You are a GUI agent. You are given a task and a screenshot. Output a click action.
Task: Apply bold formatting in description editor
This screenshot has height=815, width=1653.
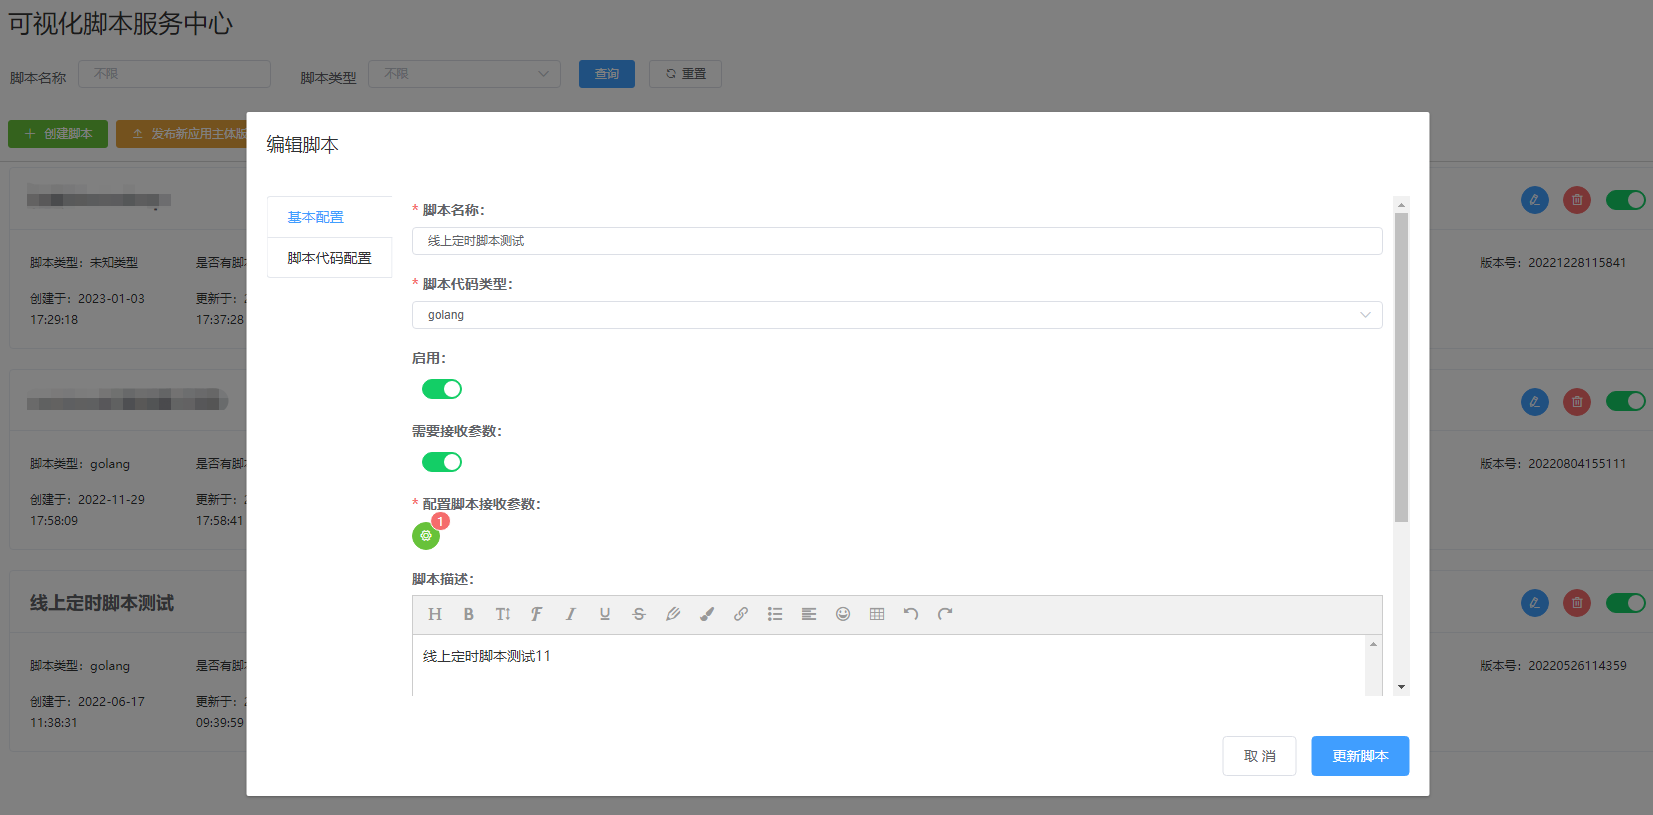(468, 614)
